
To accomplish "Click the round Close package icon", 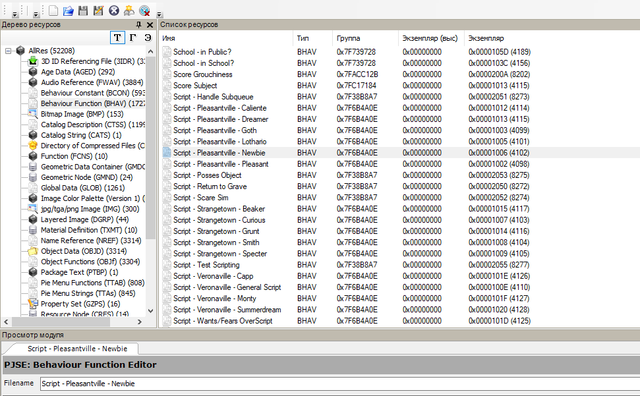I will 114,11.
